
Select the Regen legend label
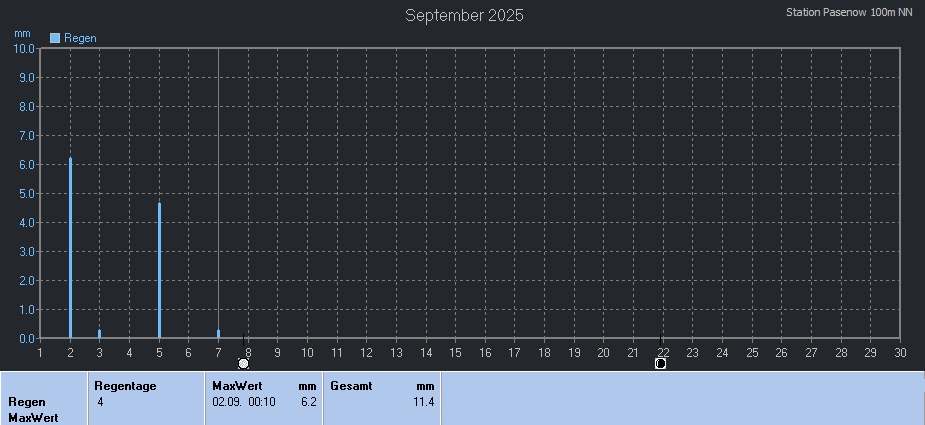(80, 38)
